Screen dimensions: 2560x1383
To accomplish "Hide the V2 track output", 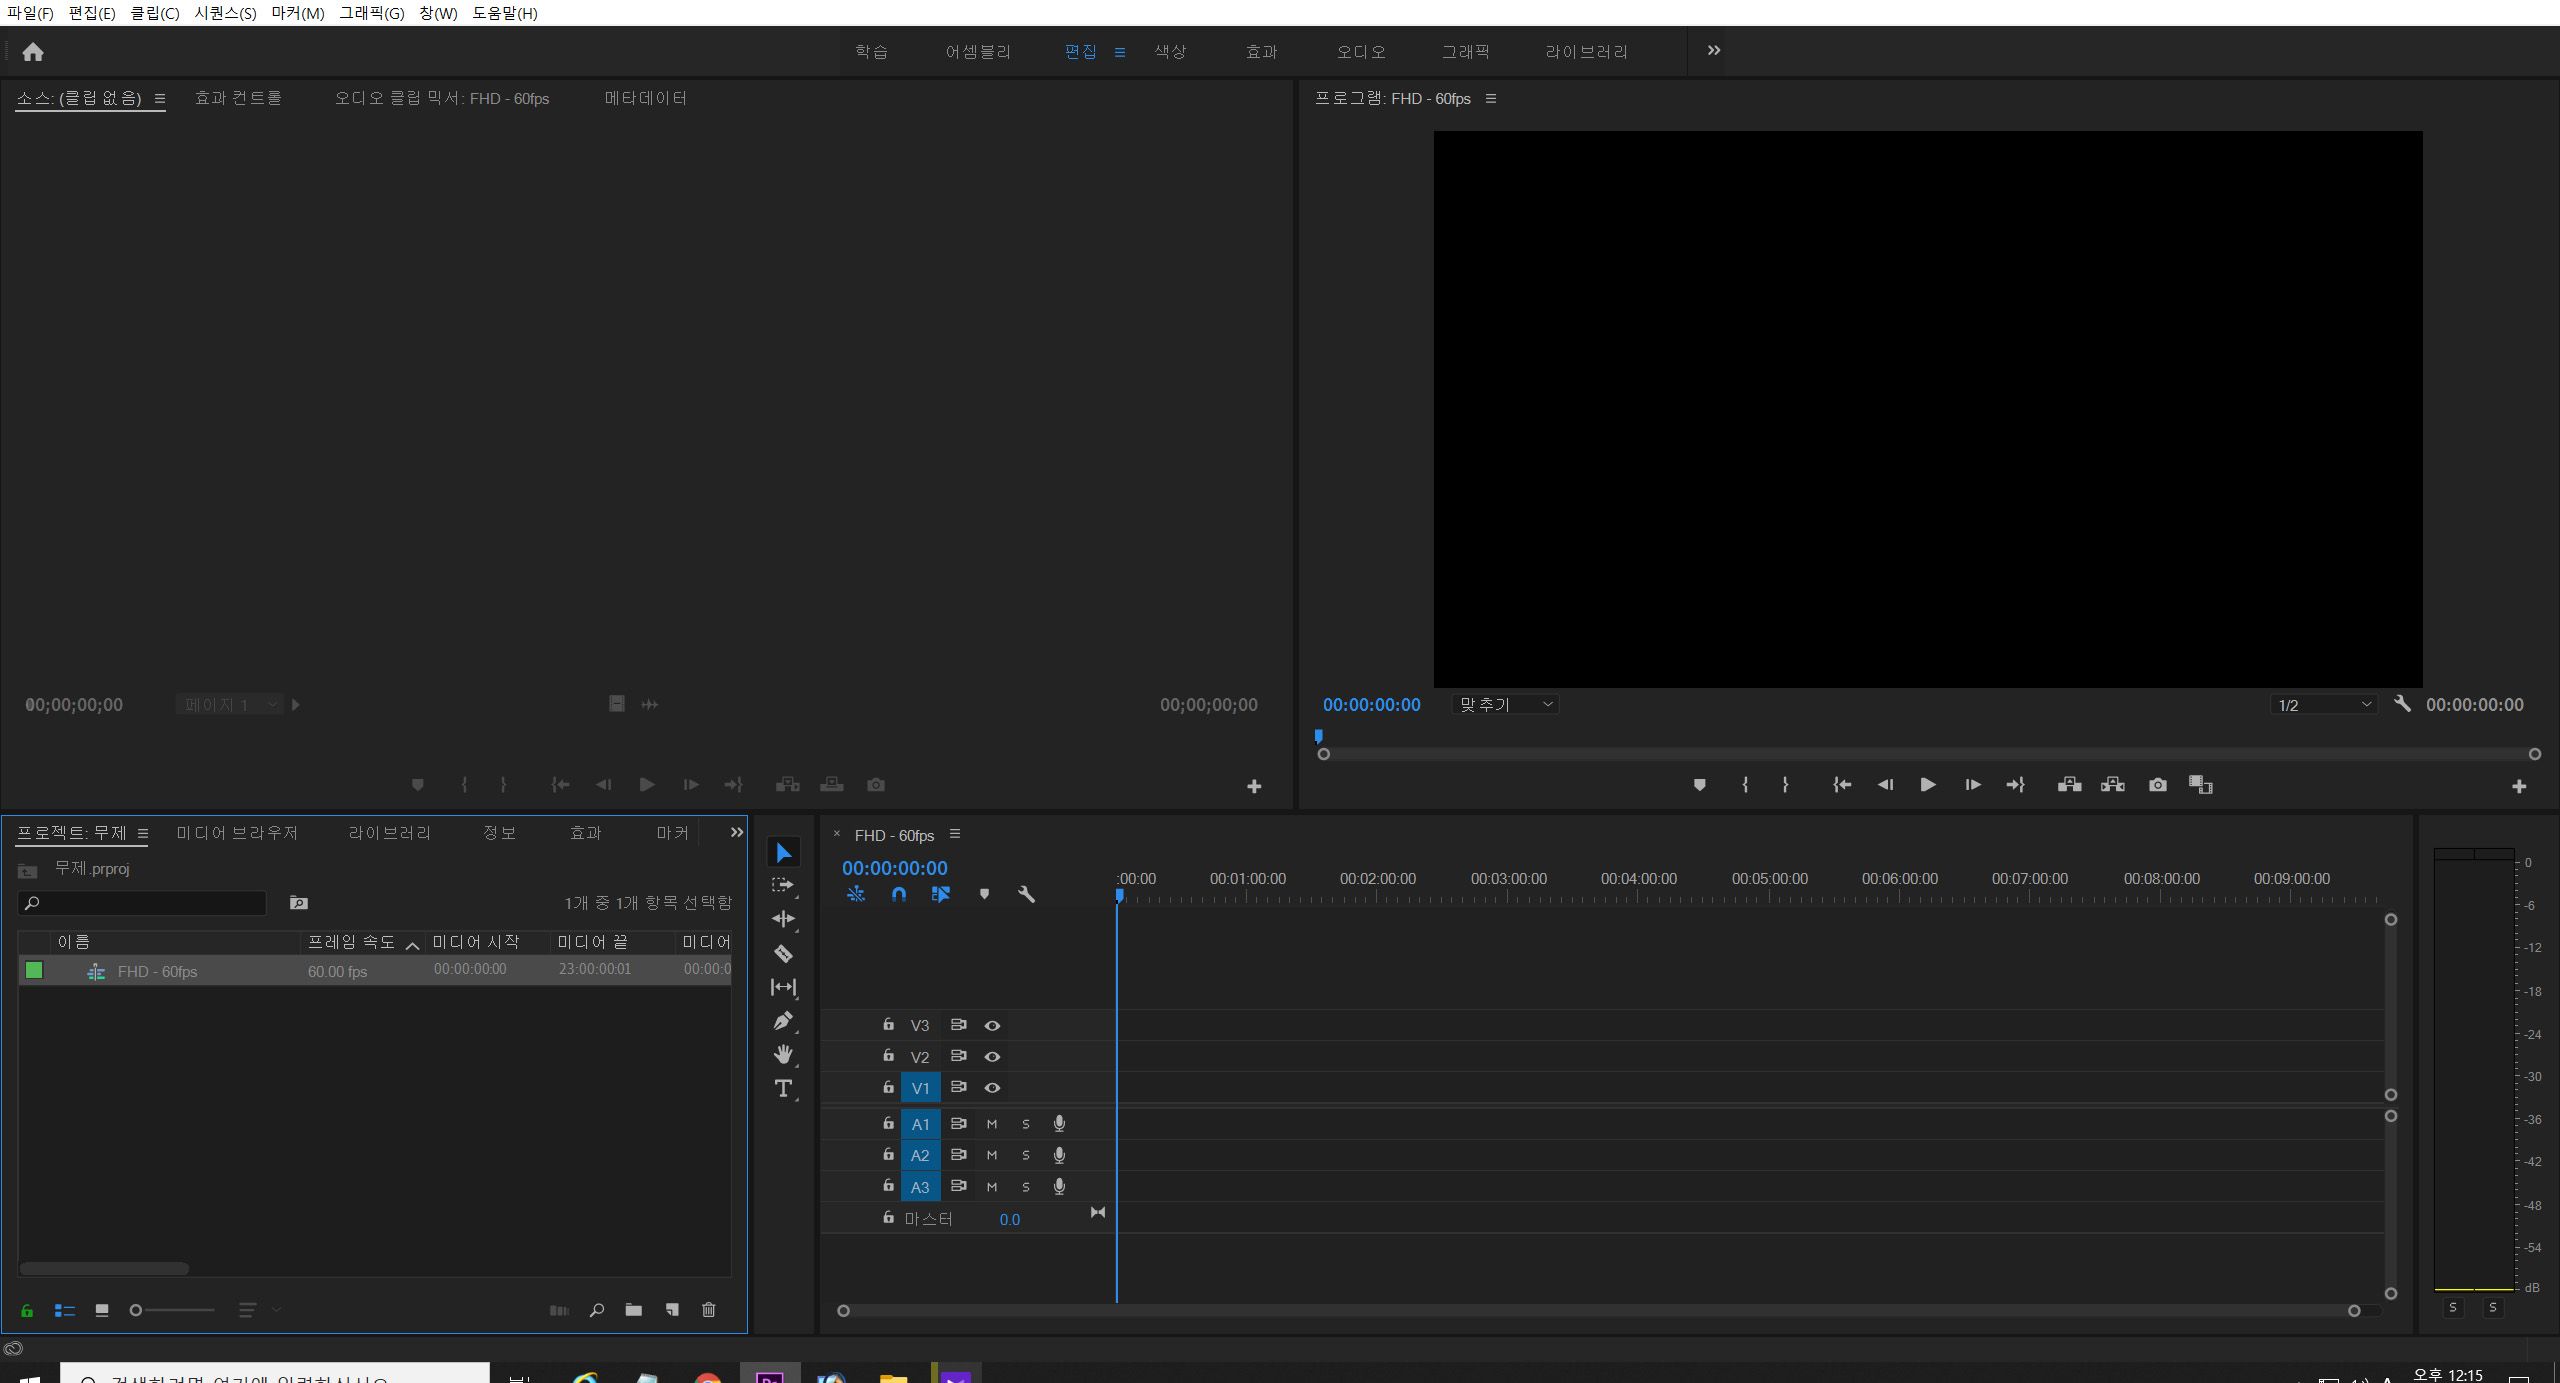I will [992, 1057].
